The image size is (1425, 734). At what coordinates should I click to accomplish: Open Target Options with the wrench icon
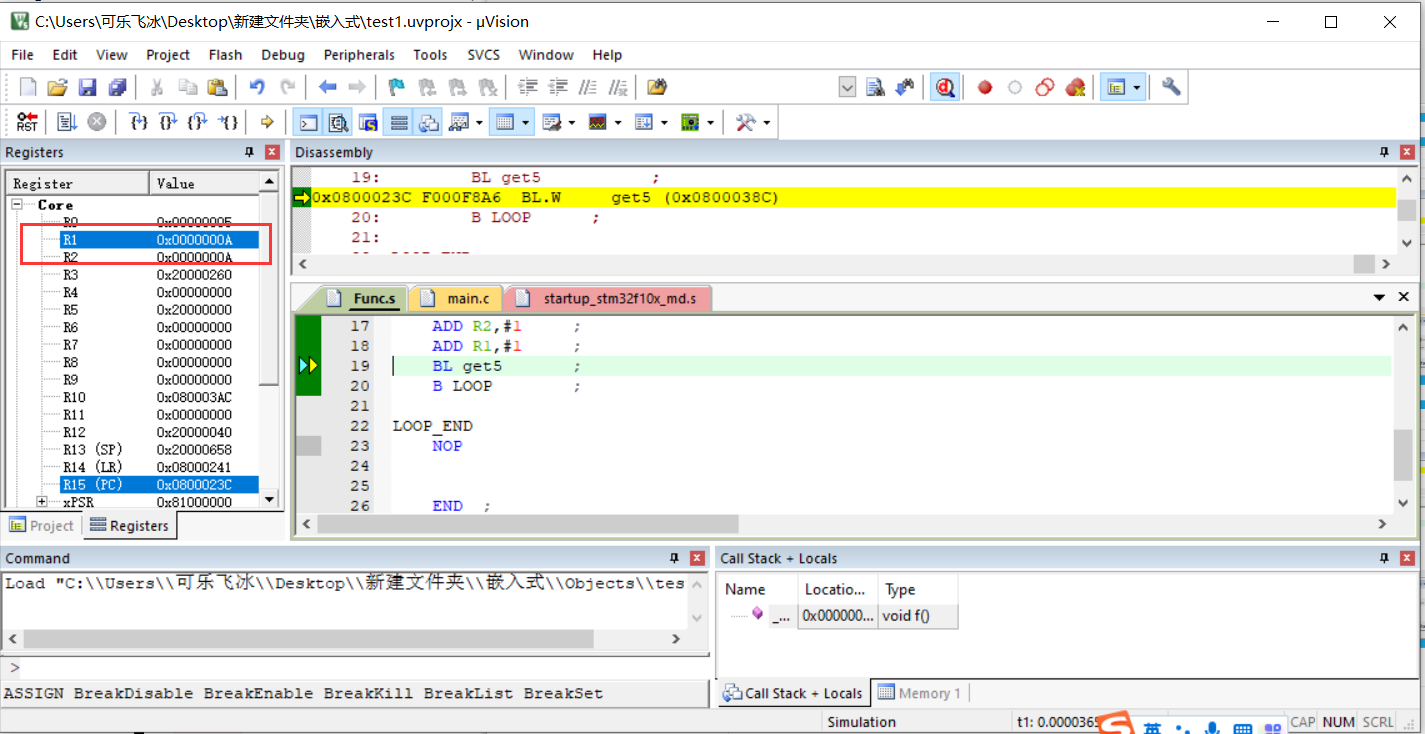(x=1171, y=87)
